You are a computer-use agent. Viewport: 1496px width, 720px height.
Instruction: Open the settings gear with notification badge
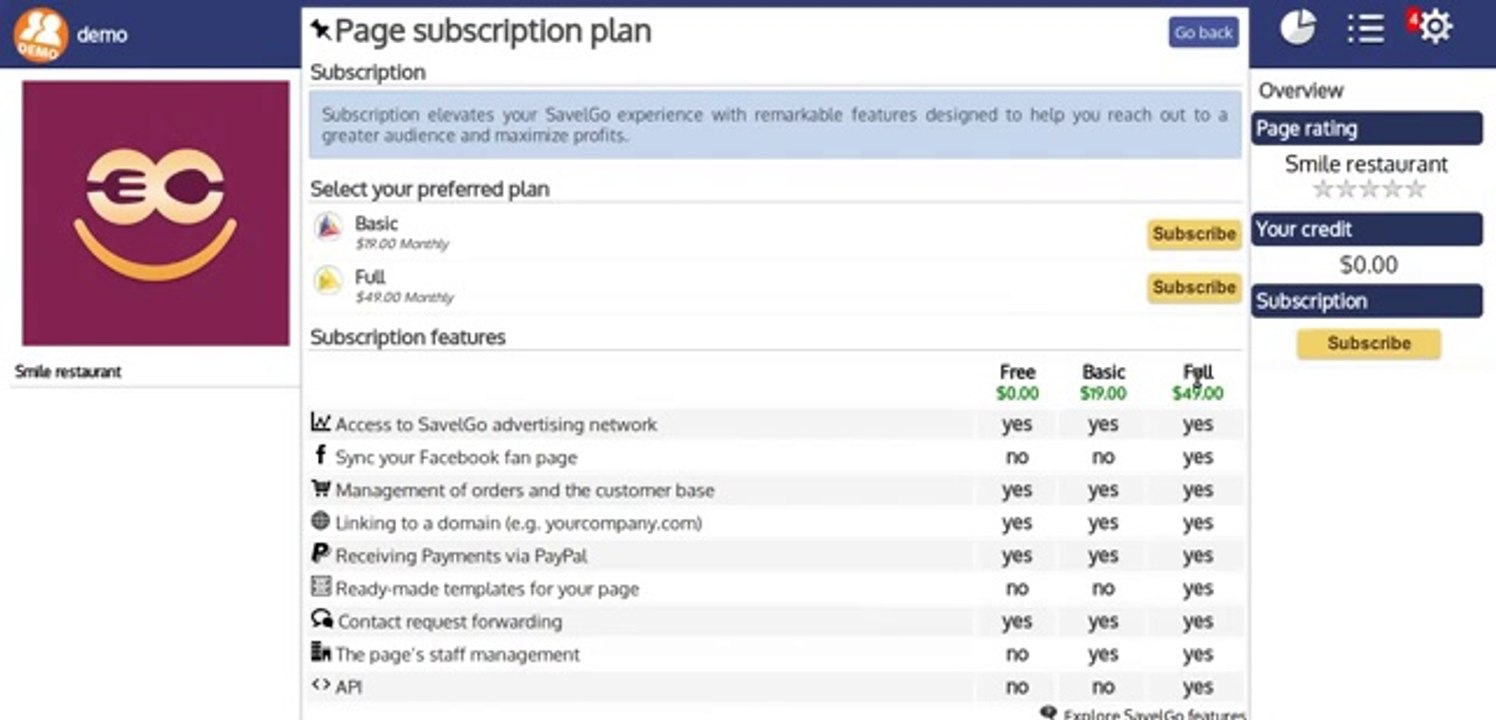tap(1431, 26)
